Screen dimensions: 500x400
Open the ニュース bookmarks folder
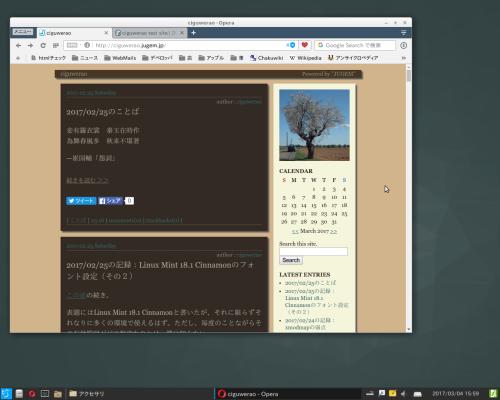click(x=85, y=58)
